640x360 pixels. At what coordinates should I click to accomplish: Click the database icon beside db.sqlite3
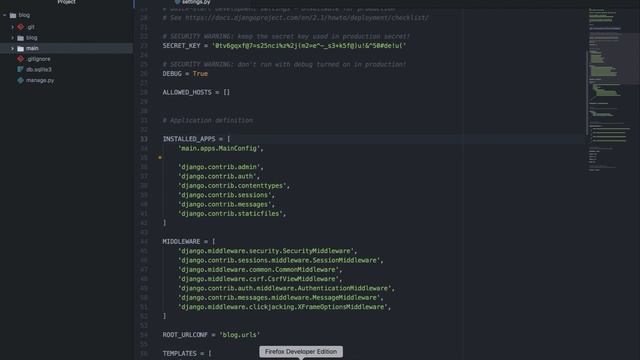(x=20, y=69)
